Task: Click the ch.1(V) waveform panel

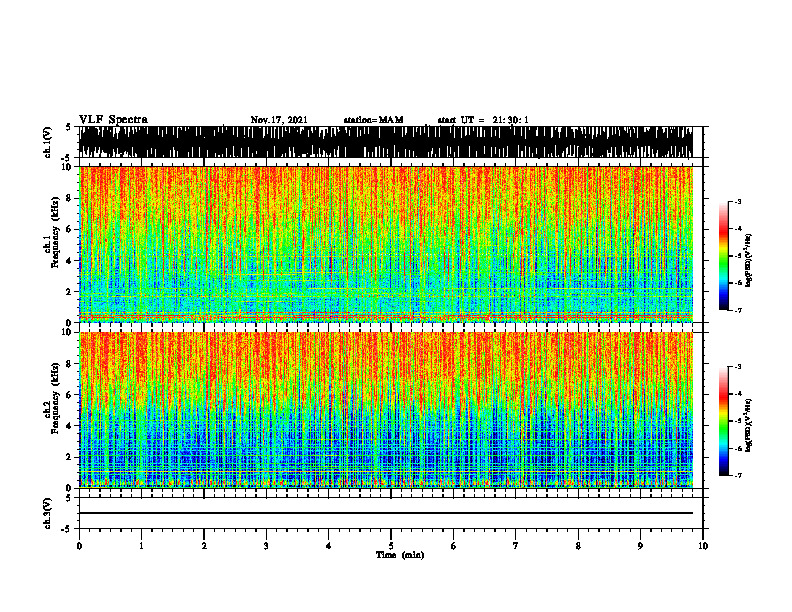Action: pyautogui.click(x=386, y=142)
